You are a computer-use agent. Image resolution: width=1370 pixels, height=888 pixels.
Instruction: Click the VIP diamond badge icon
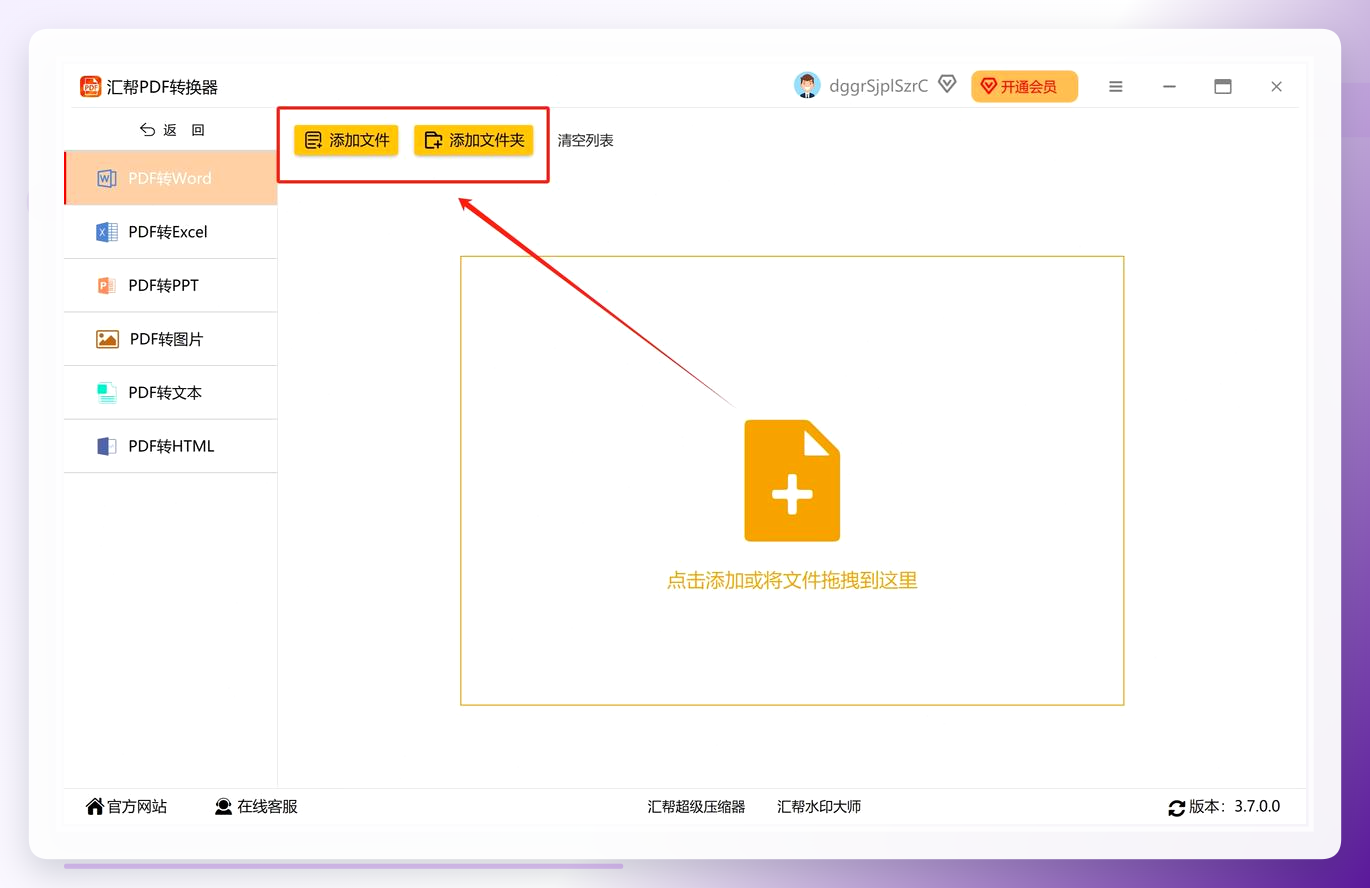coord(947,84)
